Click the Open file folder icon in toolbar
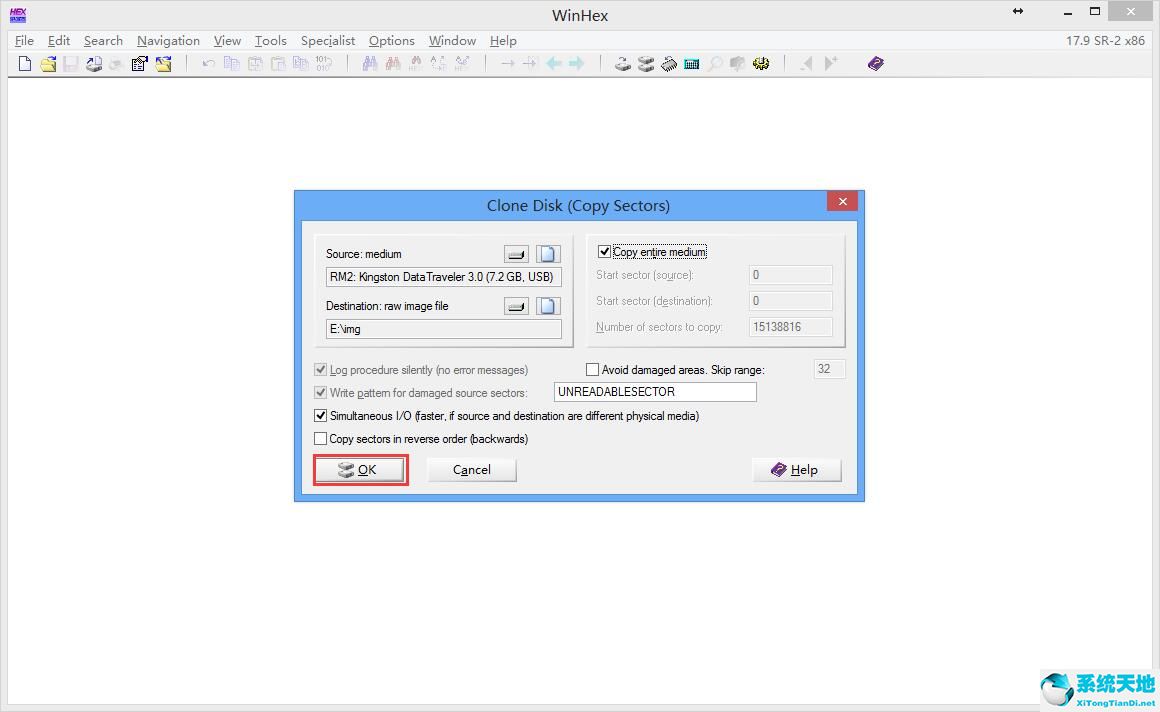Viewport: 1160px width, 712px height. [48, 64]
